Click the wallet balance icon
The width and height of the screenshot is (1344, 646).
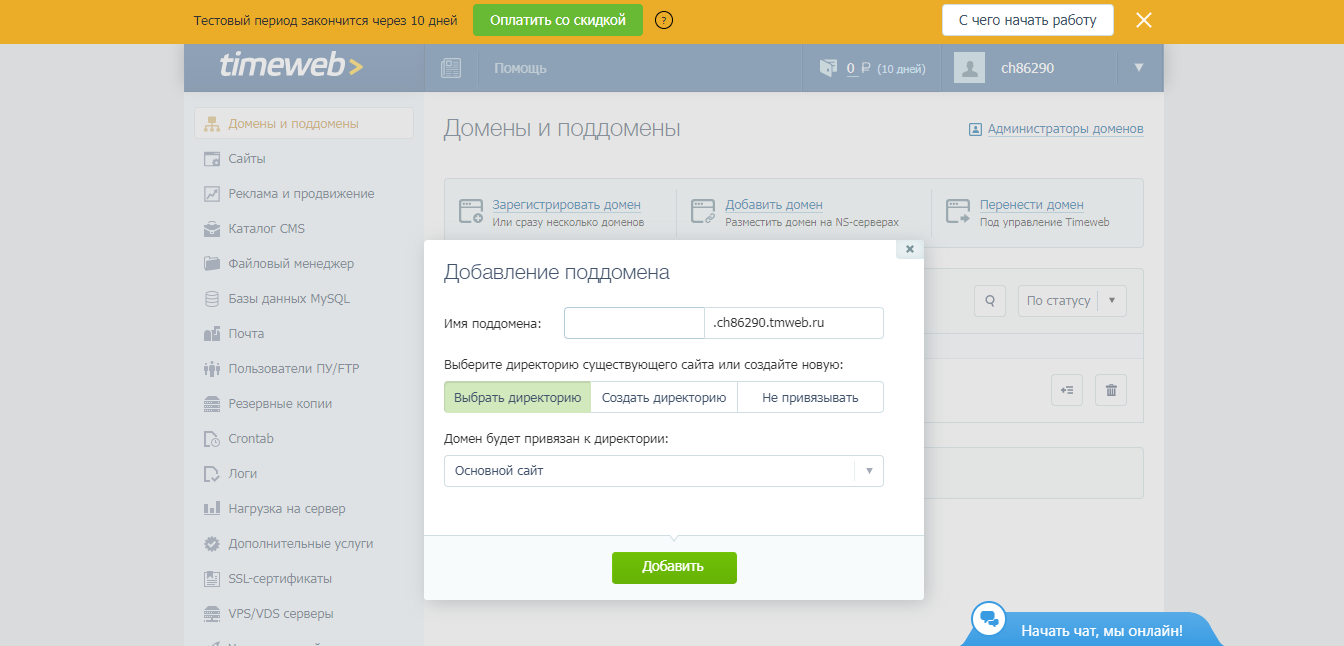pyautogui.click(x=828, y=68)
